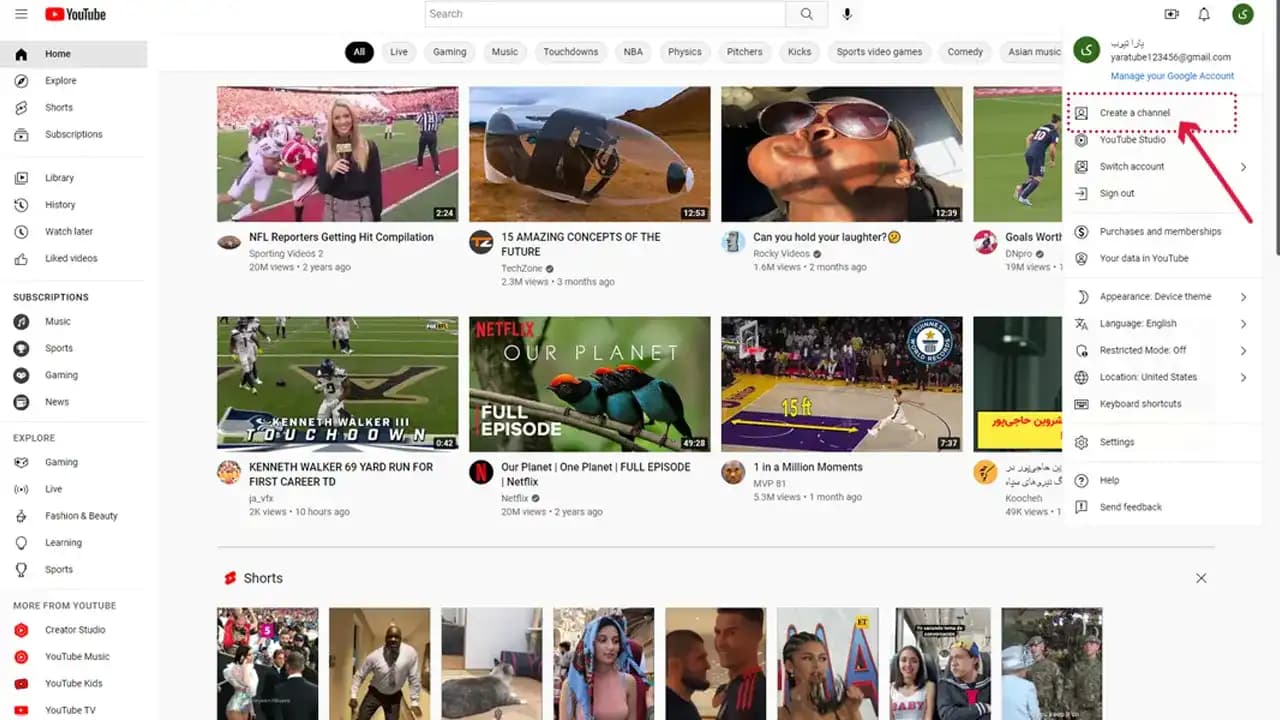The image size is (1280, 720).
Task: Select the Touchdowns filter chip
Action: pos(571,52)
